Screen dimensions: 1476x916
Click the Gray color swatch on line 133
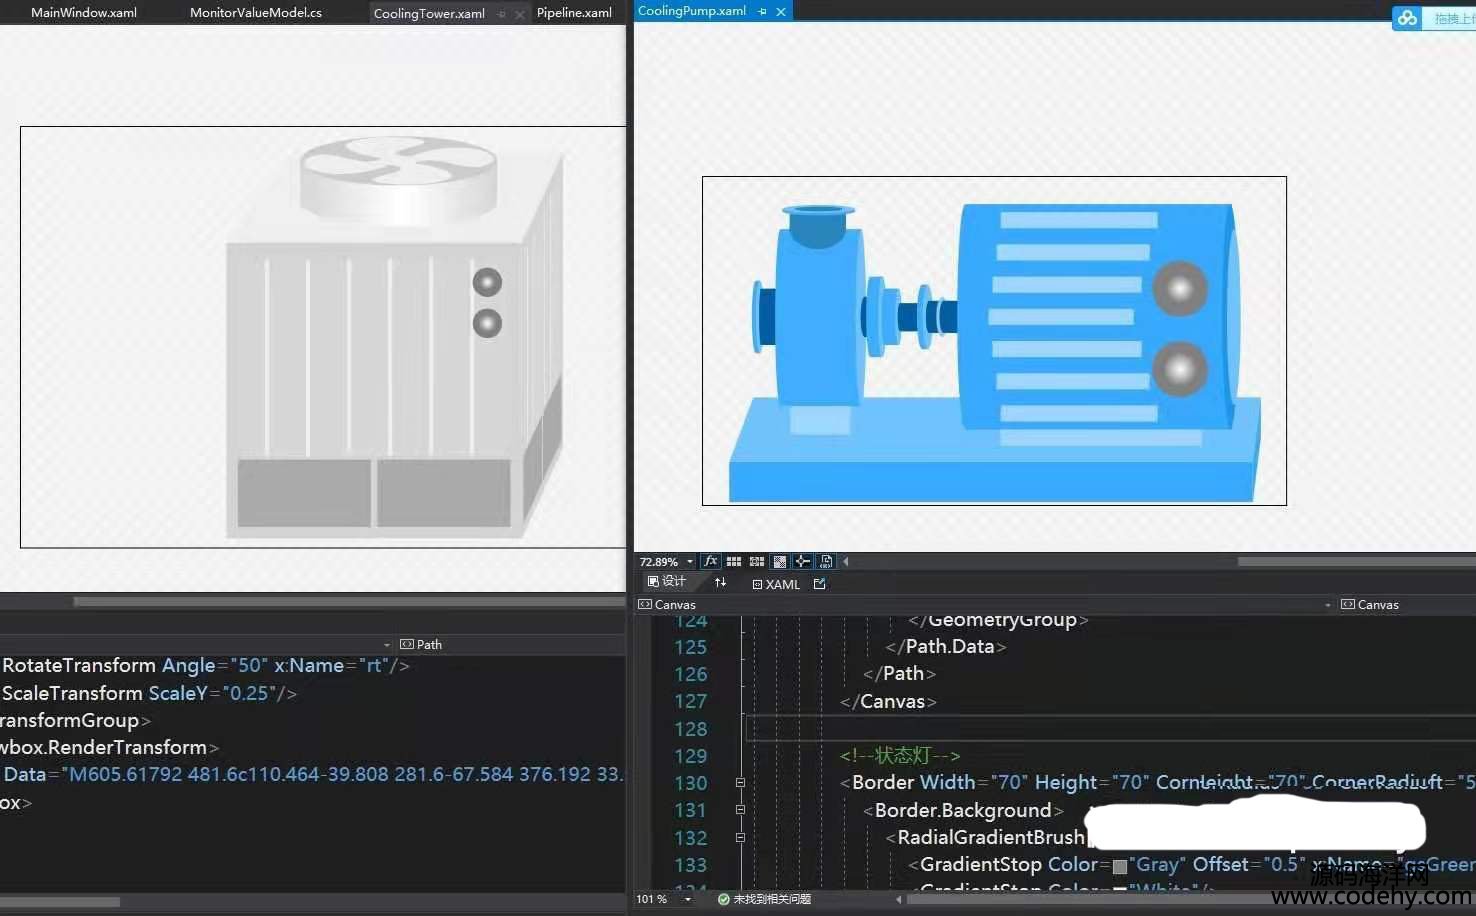[1120, 866]
